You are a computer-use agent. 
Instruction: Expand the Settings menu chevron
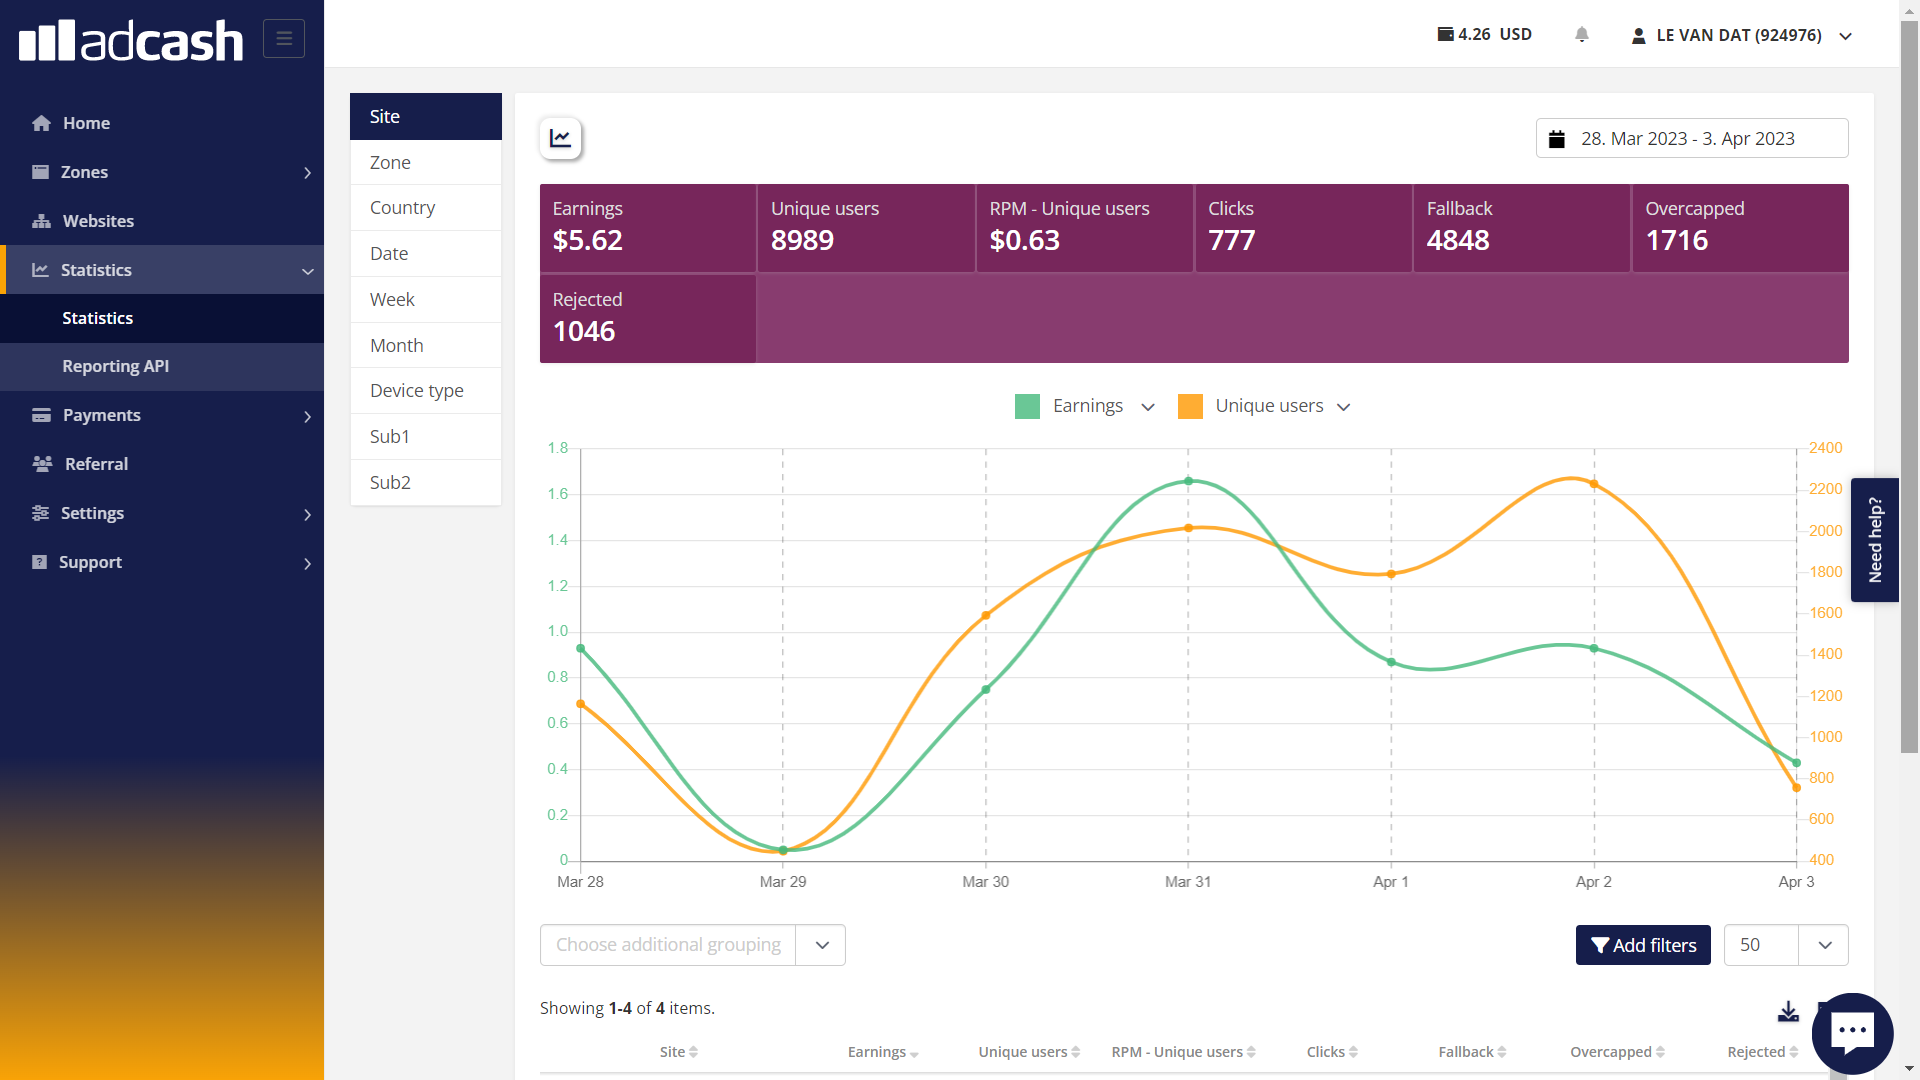click(x=307, y=515)
